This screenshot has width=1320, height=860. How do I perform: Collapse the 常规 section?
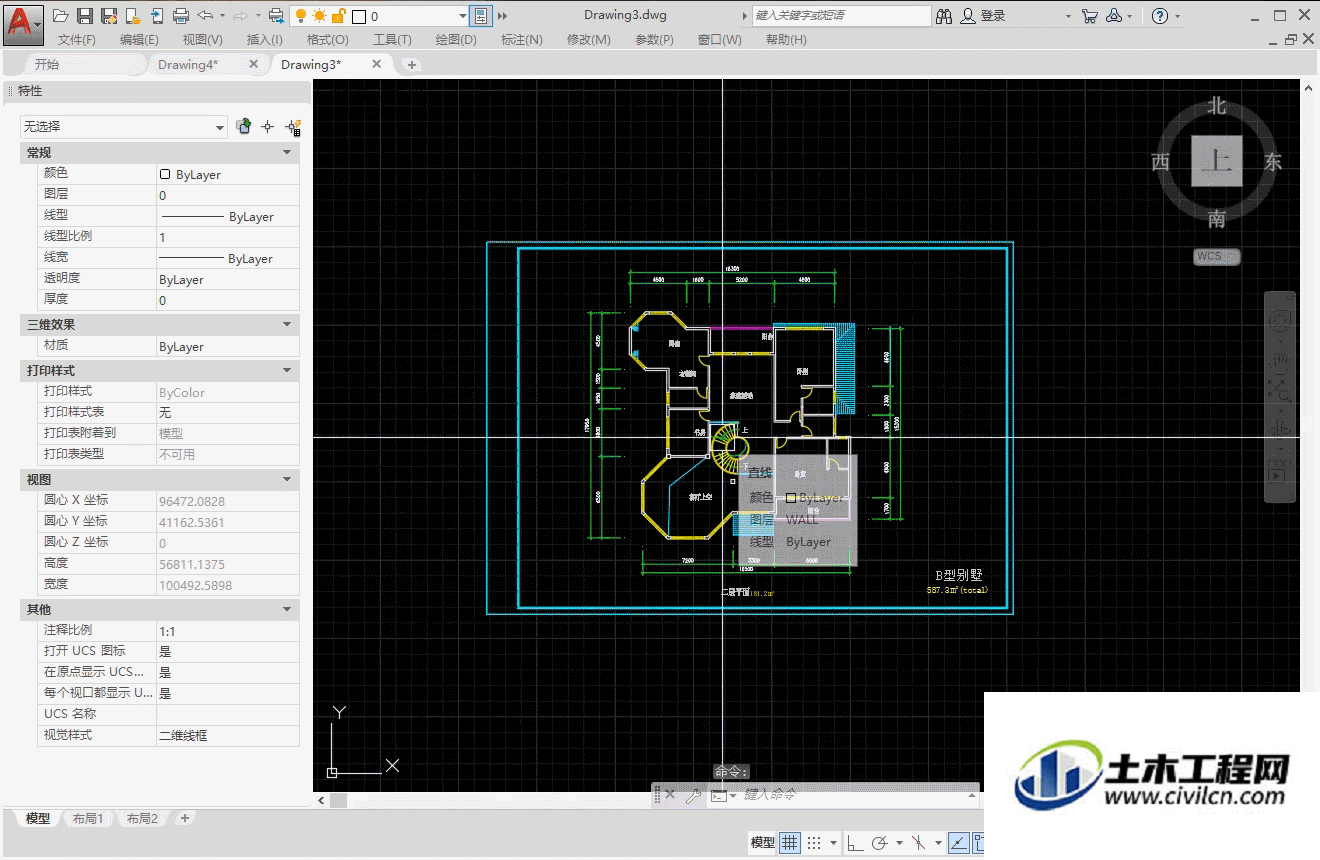[287, 153]
